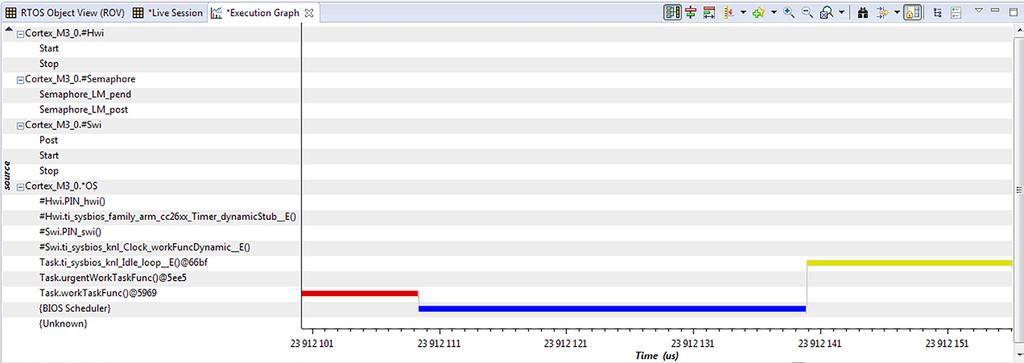Select the Stop row under Hwi
Screen dimensions: 1024x363
tap(49, 64)
